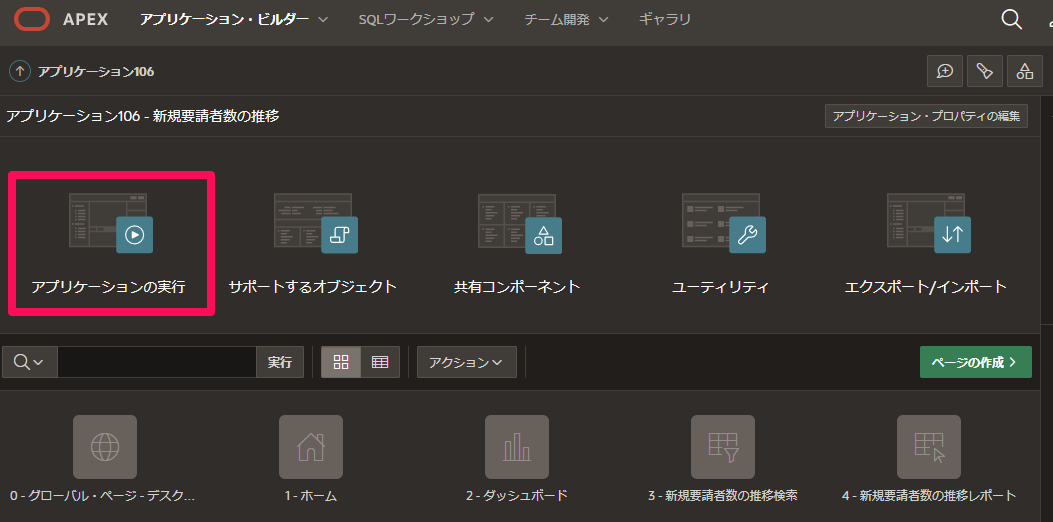Open the feedback comment-plus icon

[945, 71]
